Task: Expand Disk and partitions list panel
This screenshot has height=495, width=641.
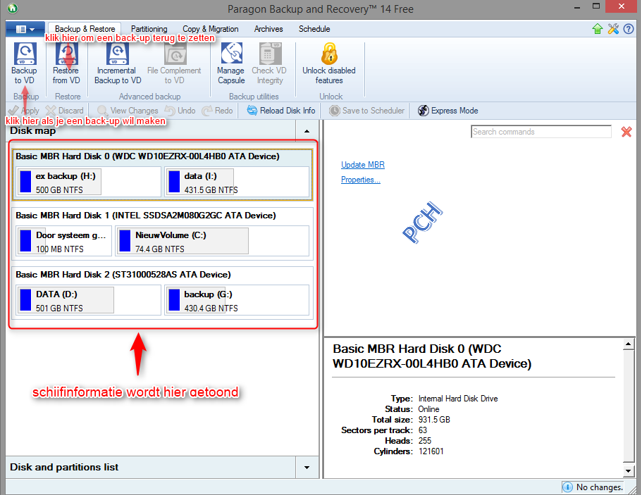Action: pos(305,467)
